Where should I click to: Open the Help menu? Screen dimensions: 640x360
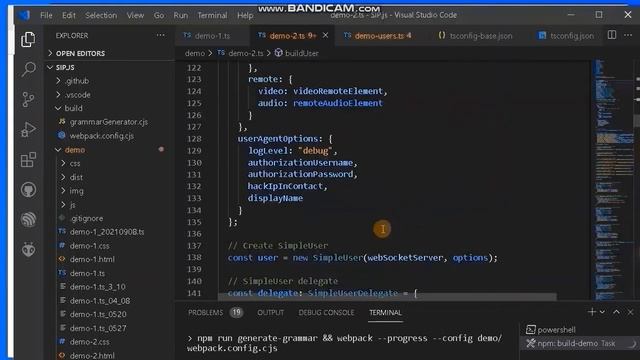[245, 16]
